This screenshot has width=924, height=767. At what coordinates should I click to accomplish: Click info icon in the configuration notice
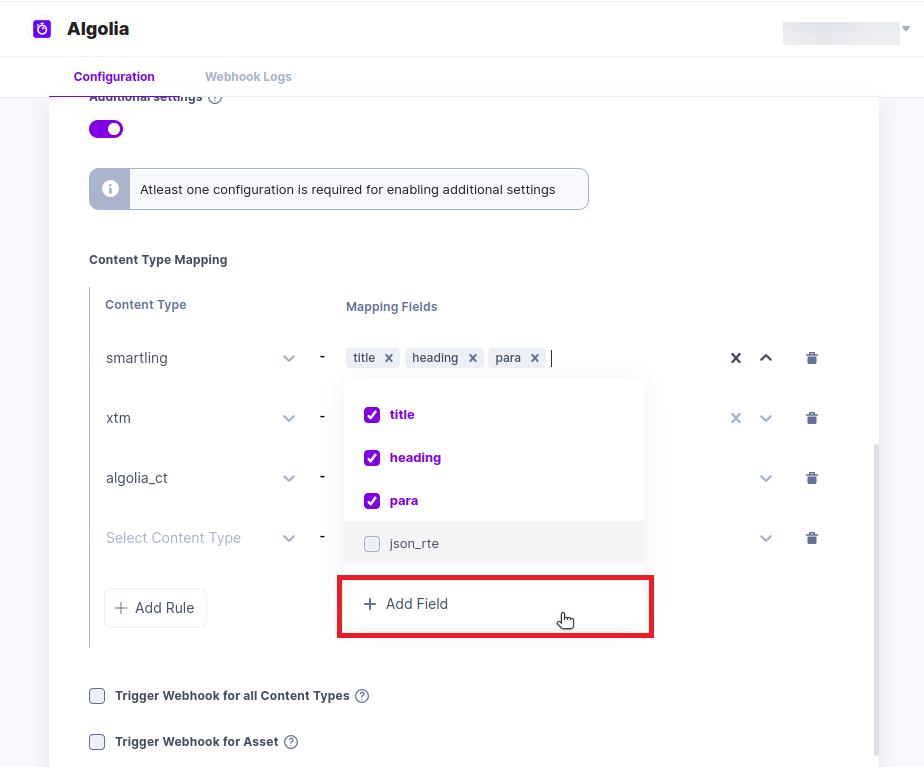click(110, 189)
